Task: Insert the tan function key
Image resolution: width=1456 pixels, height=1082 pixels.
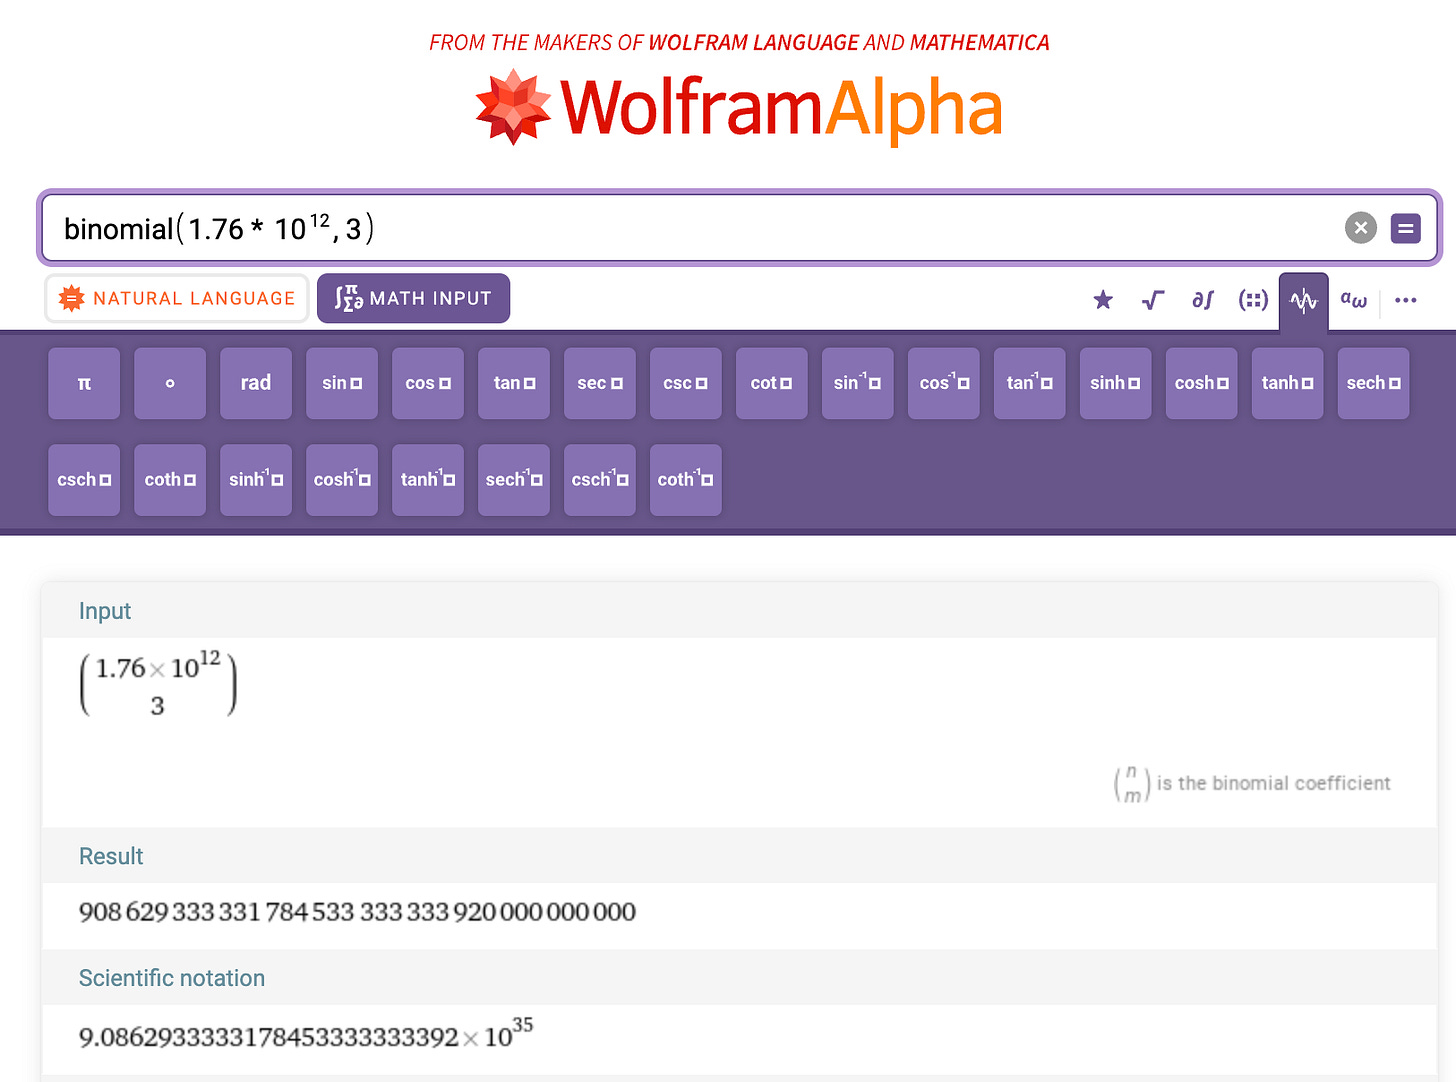Action: pyautogui.click(x=514, y=383)
